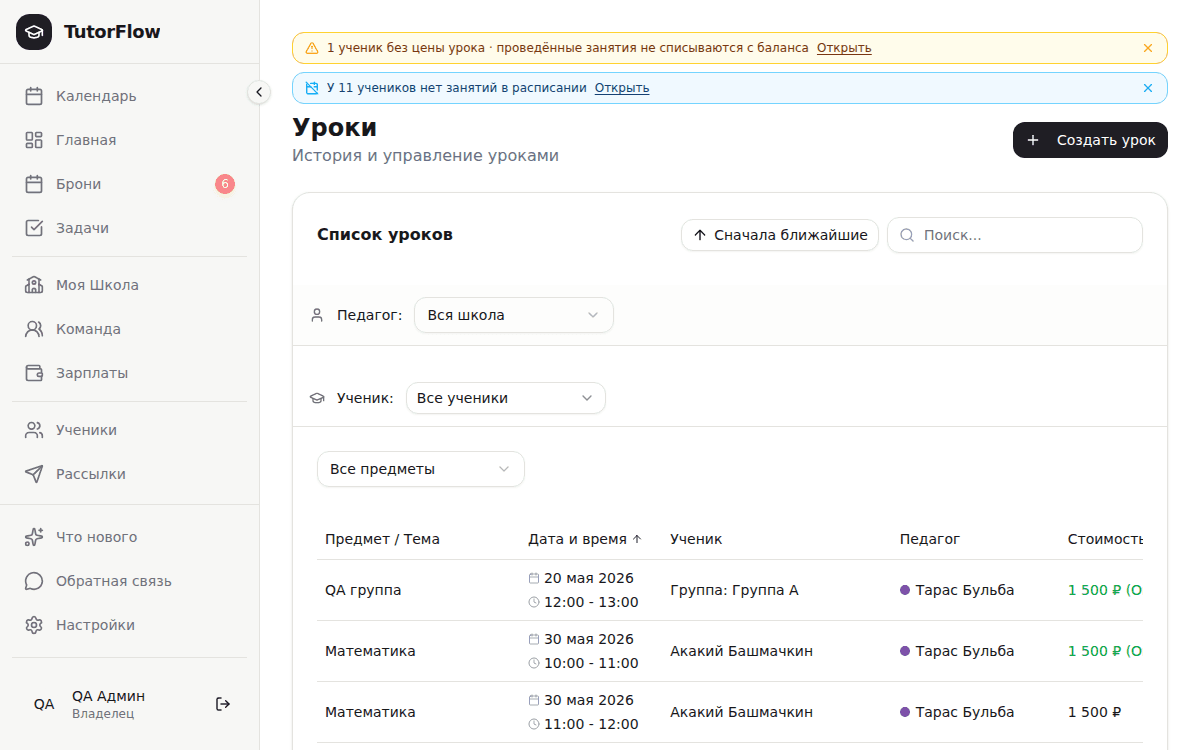The width and height of the screenshot is (1200, 750).
Task: Click the Предмет / Тема column header
Action: 382,539
